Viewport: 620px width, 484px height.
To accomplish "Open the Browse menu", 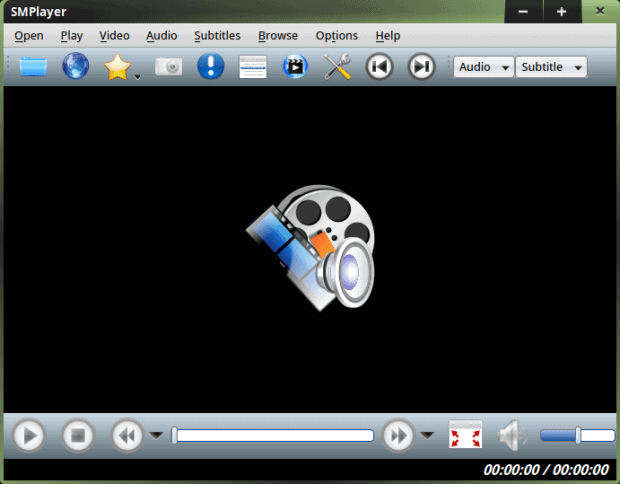I will 278,36.
